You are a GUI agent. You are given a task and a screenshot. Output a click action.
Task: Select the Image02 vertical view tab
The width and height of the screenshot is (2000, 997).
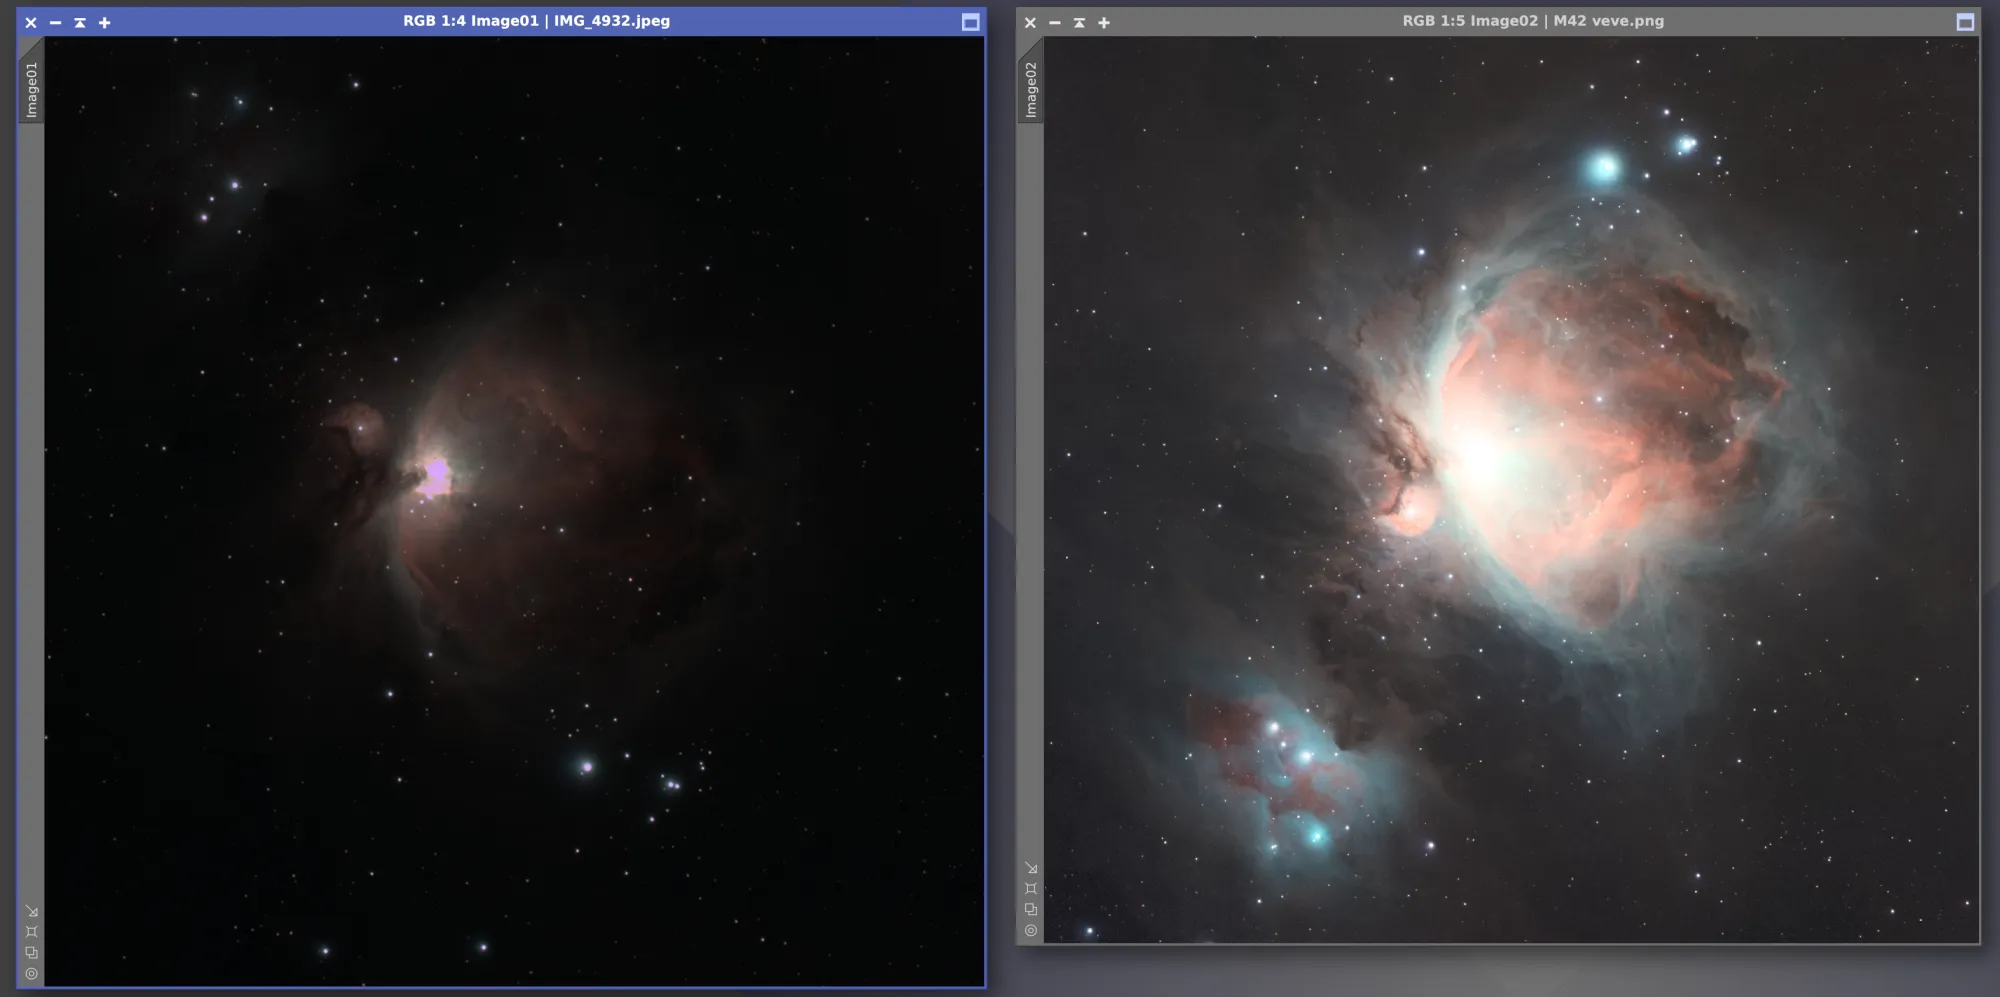1030,88
